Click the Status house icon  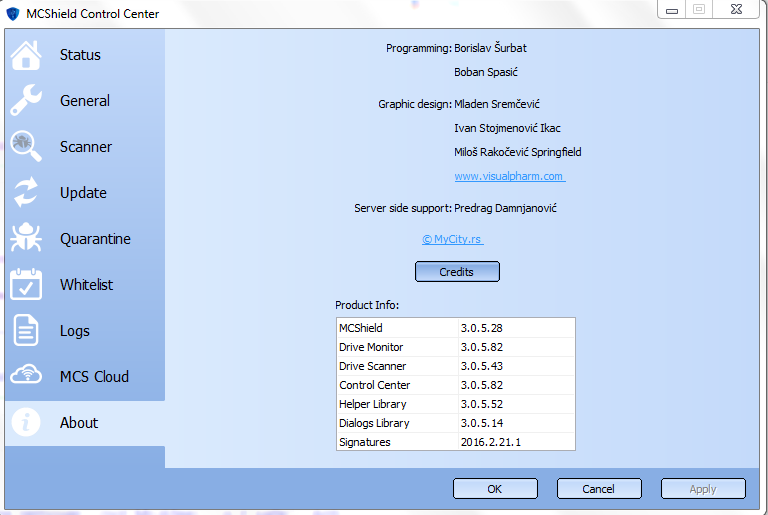point(26,55)
